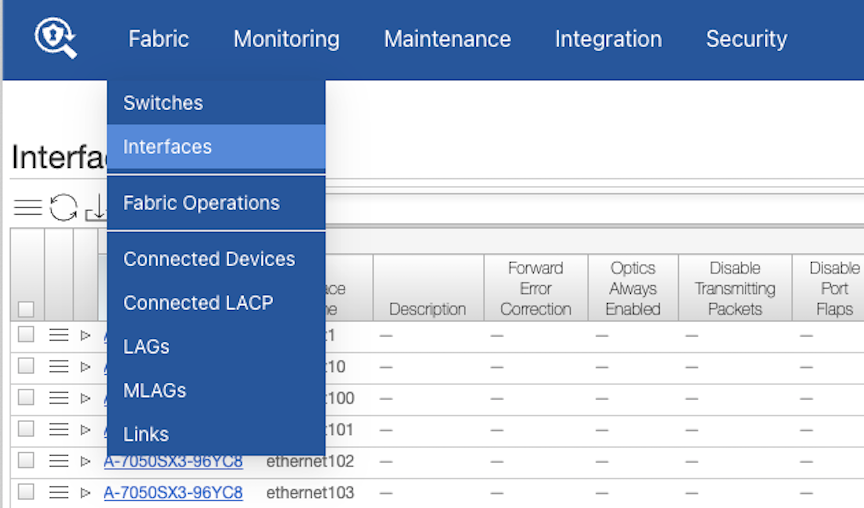The width and height of the screenshot is (864, 508).
Task: Open the Fabric menu
Action: [x=159, y=39]
